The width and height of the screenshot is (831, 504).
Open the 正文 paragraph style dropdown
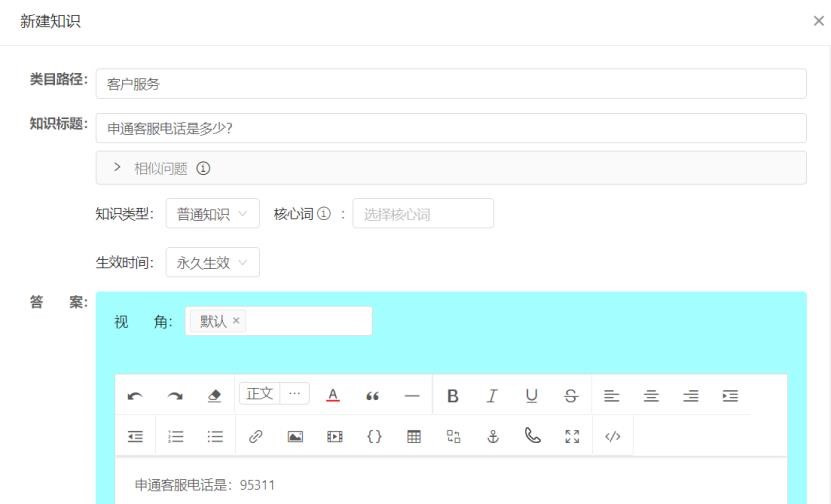[x=259, y=394]
